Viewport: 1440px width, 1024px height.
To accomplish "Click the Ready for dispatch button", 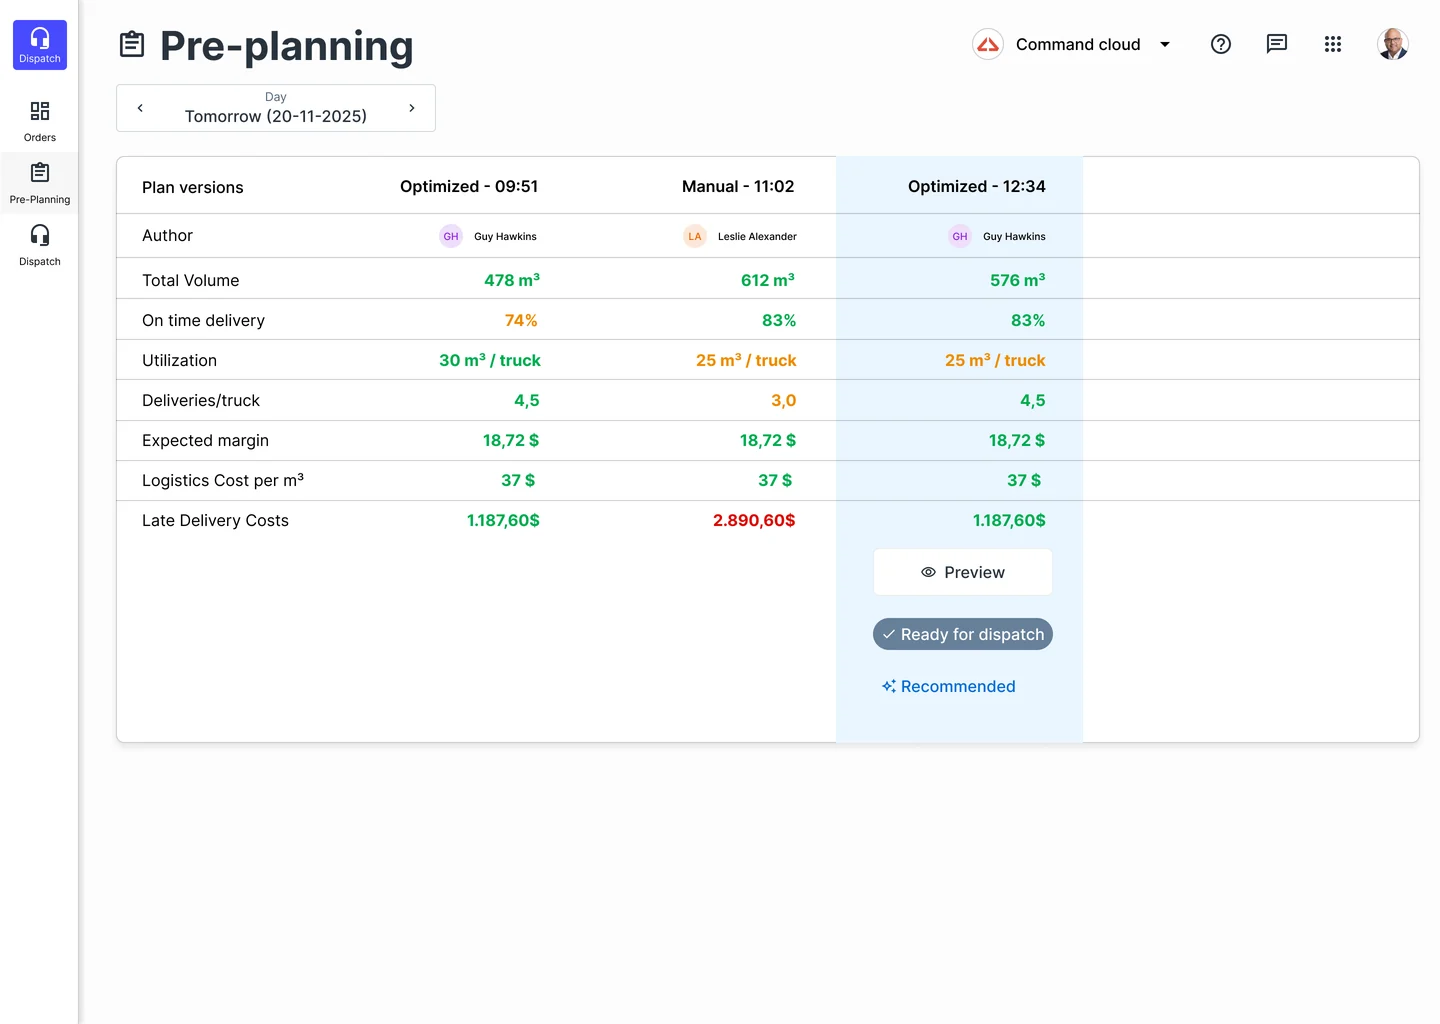I will click(x=963, y=634).
